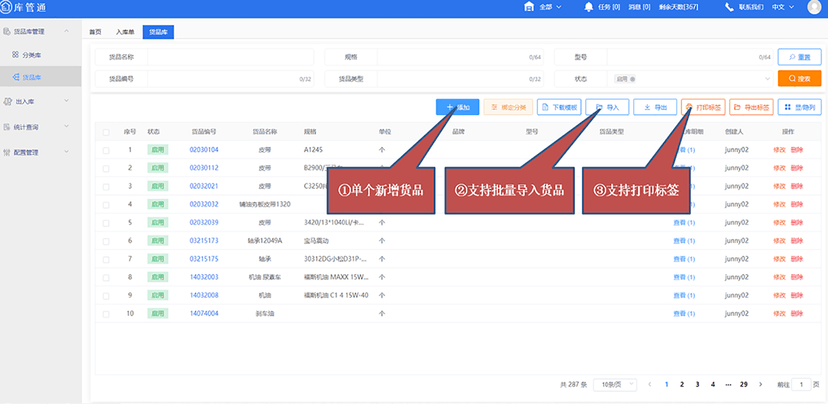Check the row for 02032021
Image resolution: width=828 pixels, height=404 pixels.
tap(106, 187)
